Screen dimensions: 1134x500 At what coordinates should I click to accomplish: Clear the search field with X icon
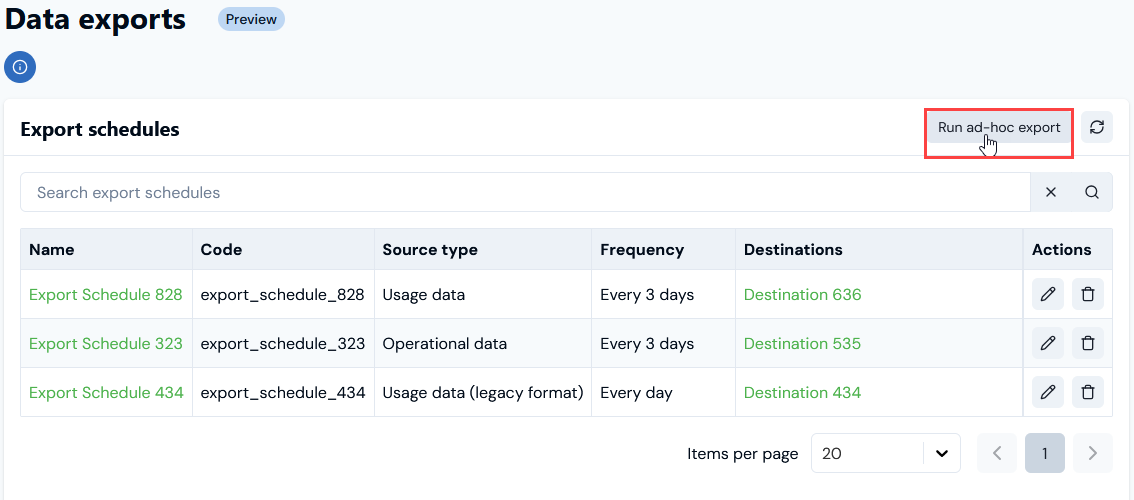click(x=1050, y=192)
